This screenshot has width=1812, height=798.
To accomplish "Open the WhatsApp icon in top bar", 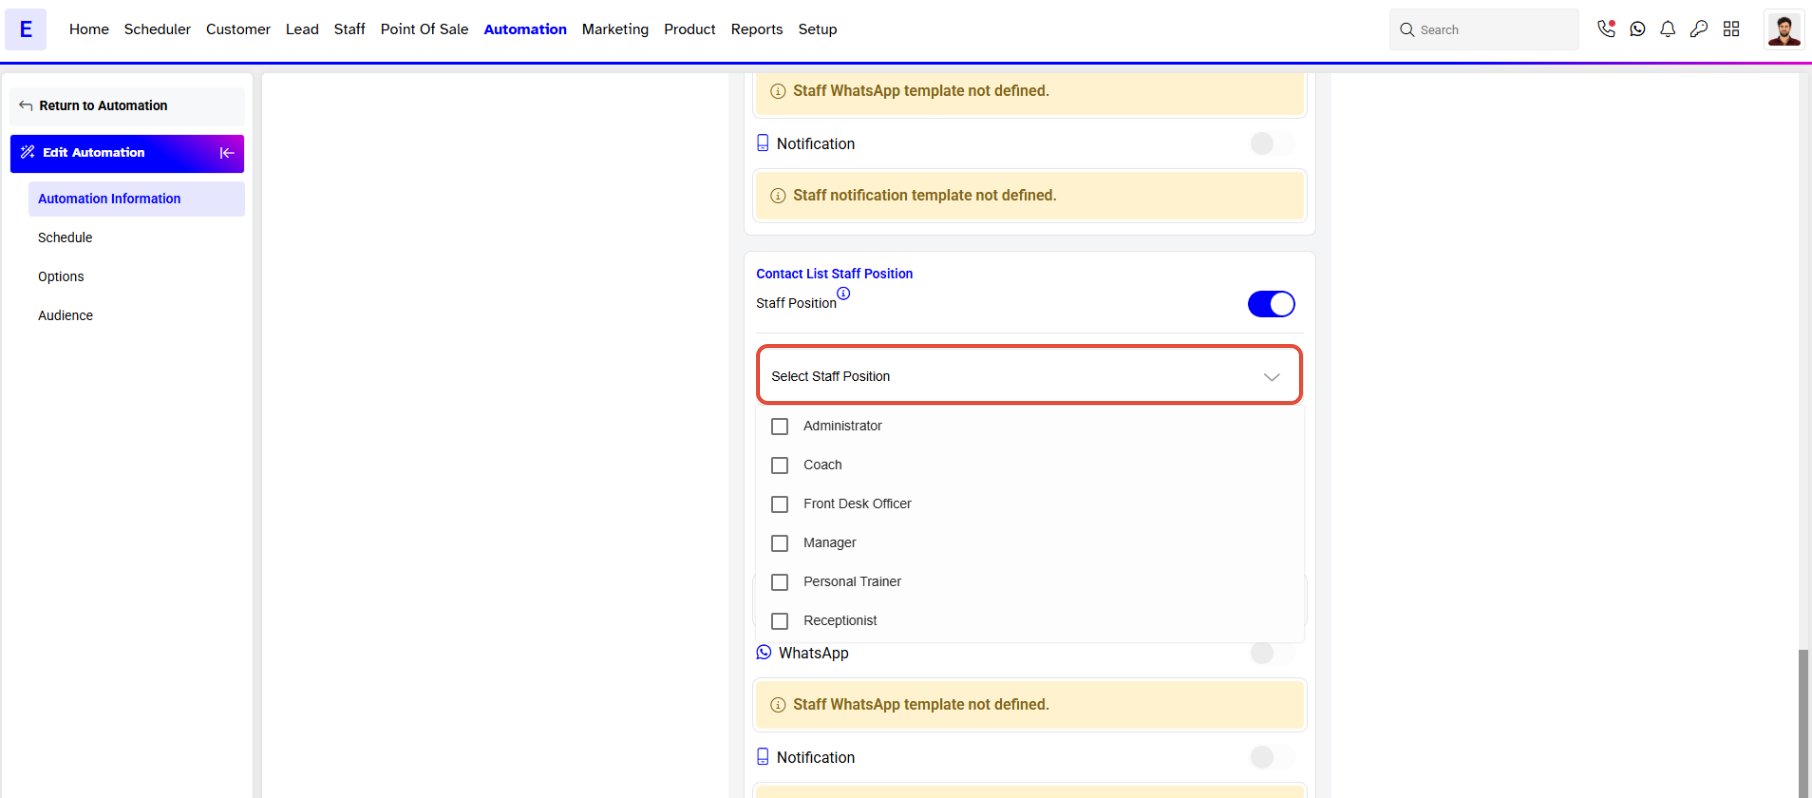I will click(x=1637, y=29).
